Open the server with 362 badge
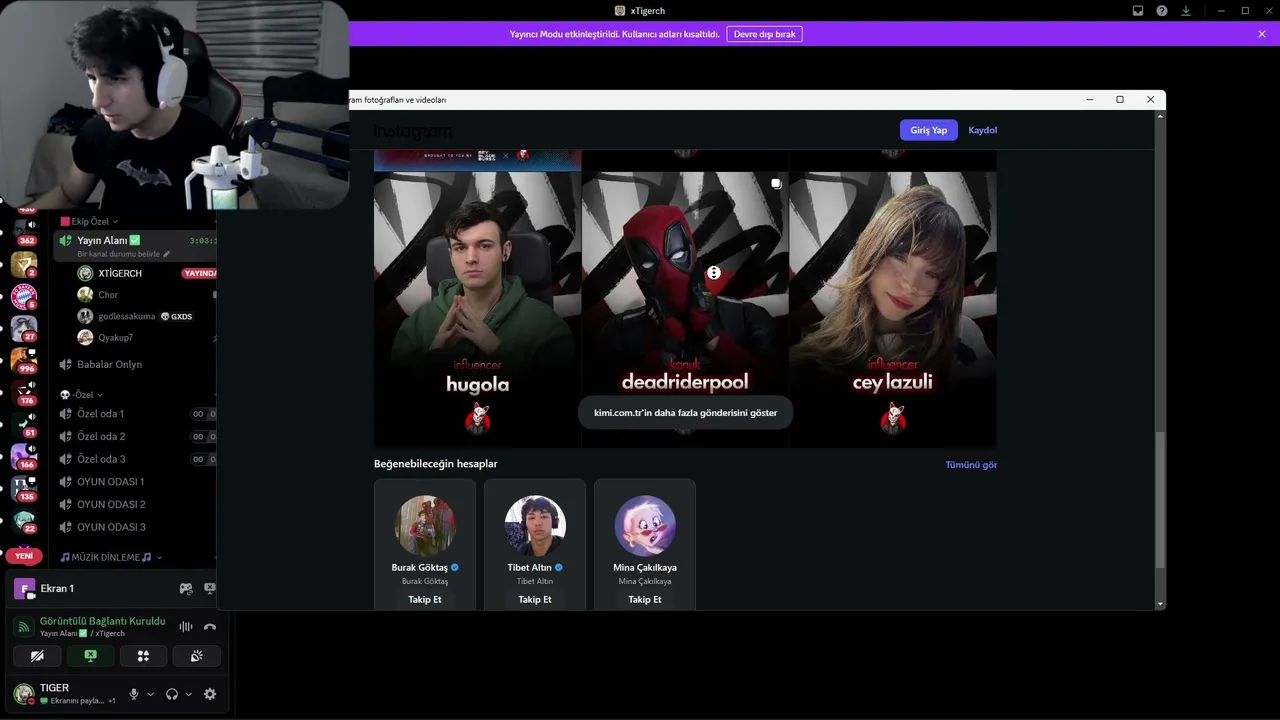Screen dimensions: 1280x720 pyautogui.click(x=24, y=232)
